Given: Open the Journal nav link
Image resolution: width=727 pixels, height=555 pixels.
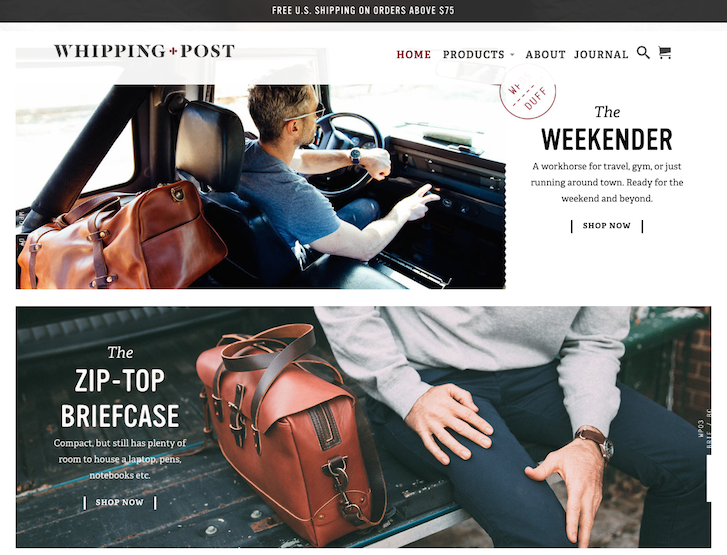Looking at the screenshot, I should [x=601, y=55].
